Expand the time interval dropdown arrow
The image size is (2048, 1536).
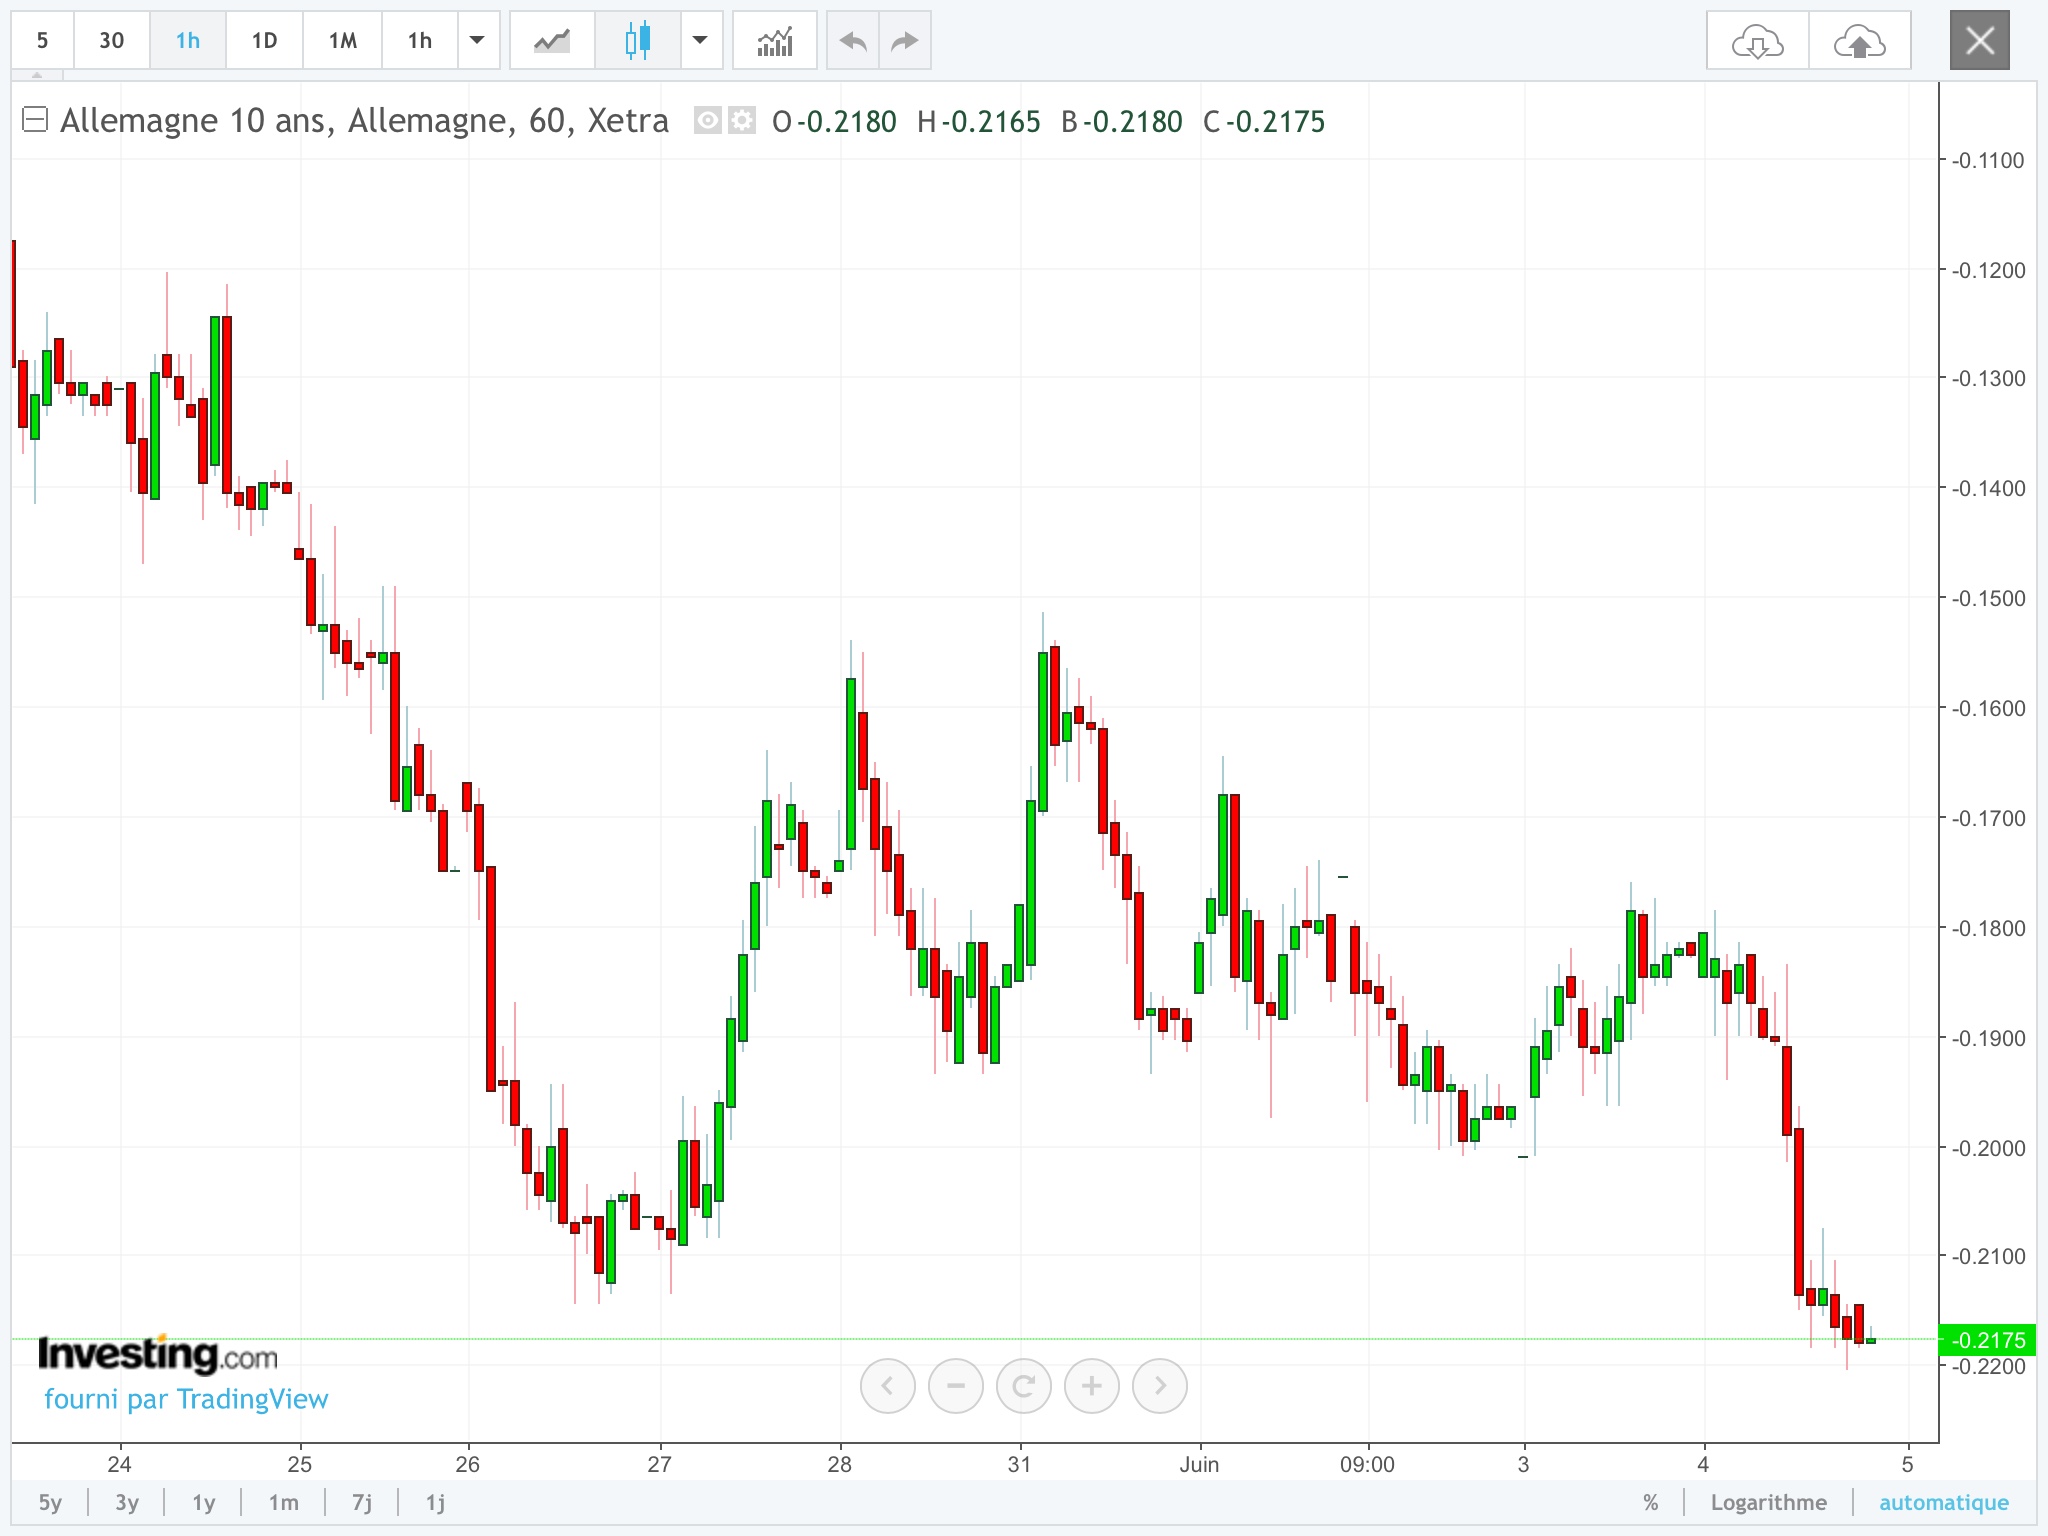point(477,41)
